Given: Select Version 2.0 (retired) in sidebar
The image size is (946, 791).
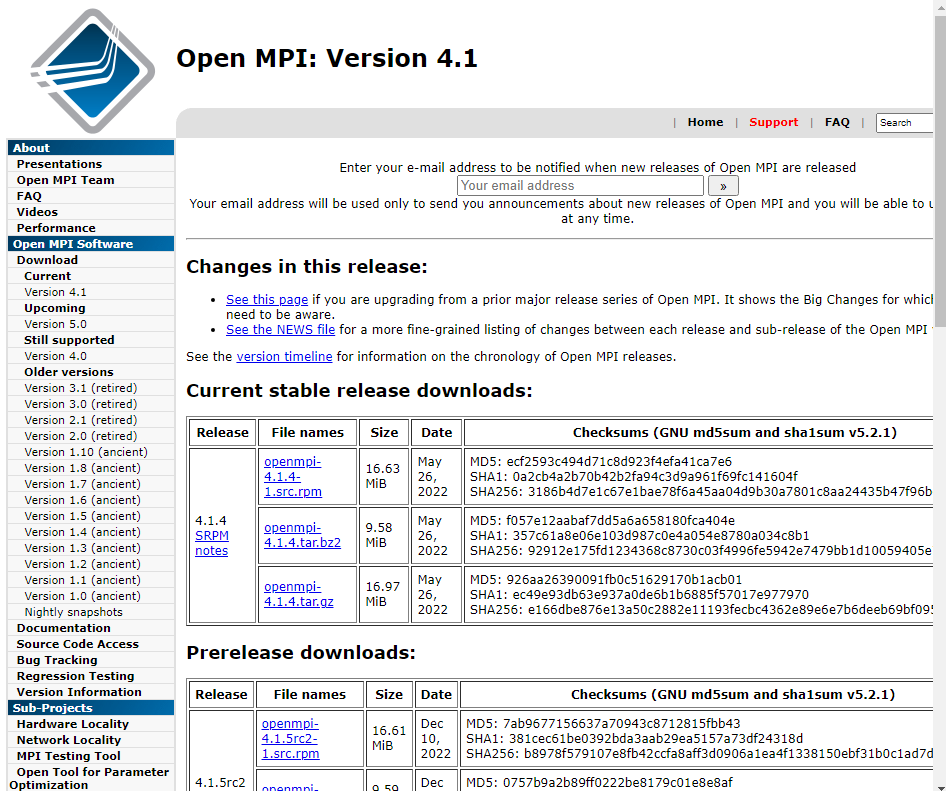Looking at the screenshot, I should [x=80, y=436].
